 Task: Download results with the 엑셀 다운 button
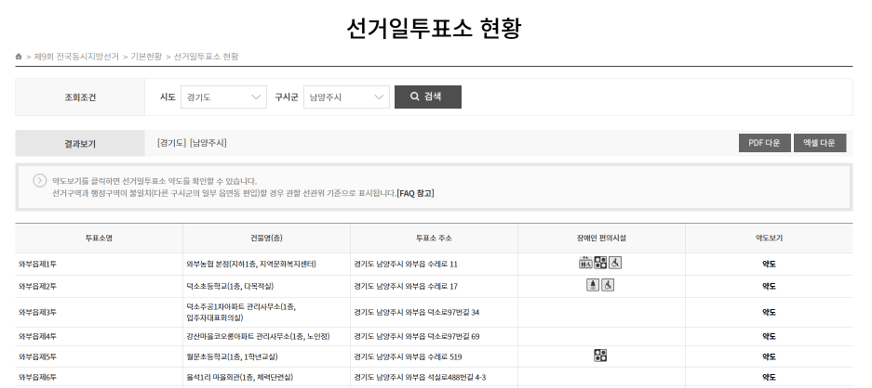pos(820,143)
